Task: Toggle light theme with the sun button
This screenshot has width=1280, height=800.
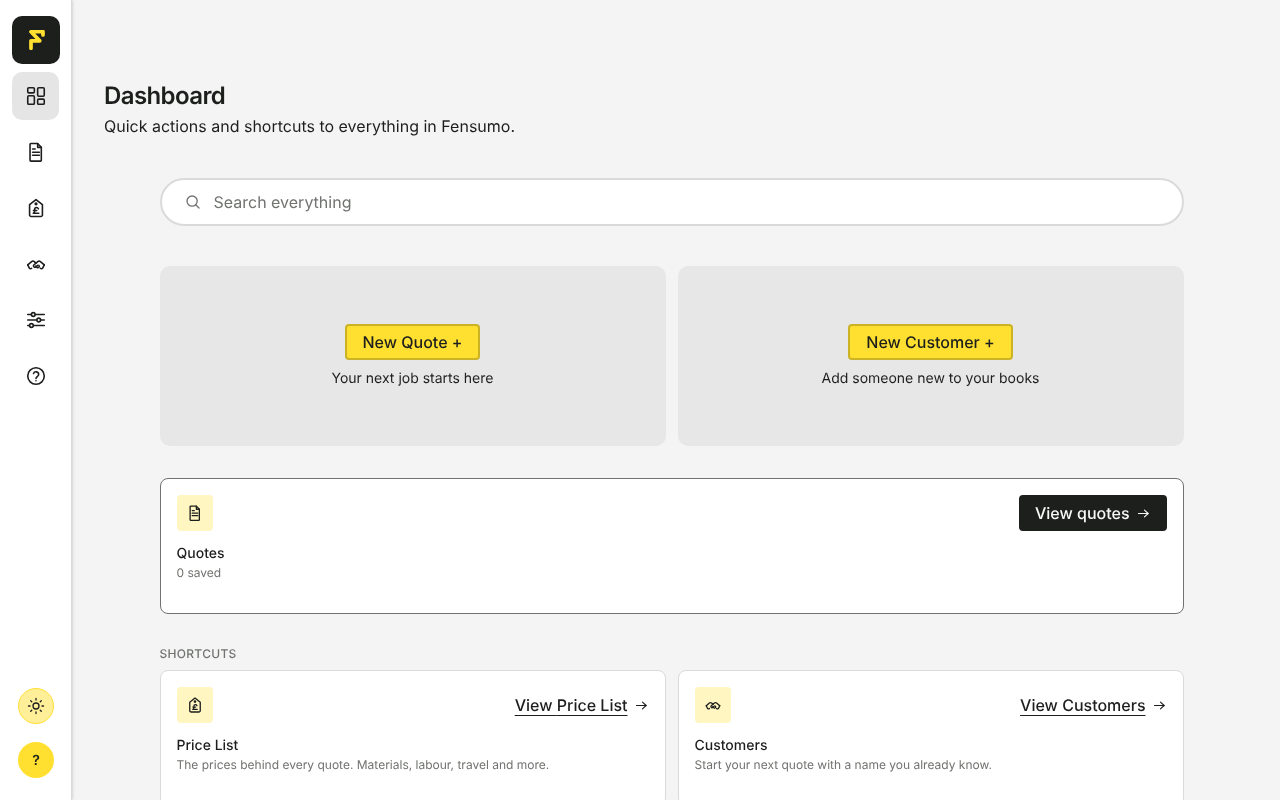Action: point(36,706)
